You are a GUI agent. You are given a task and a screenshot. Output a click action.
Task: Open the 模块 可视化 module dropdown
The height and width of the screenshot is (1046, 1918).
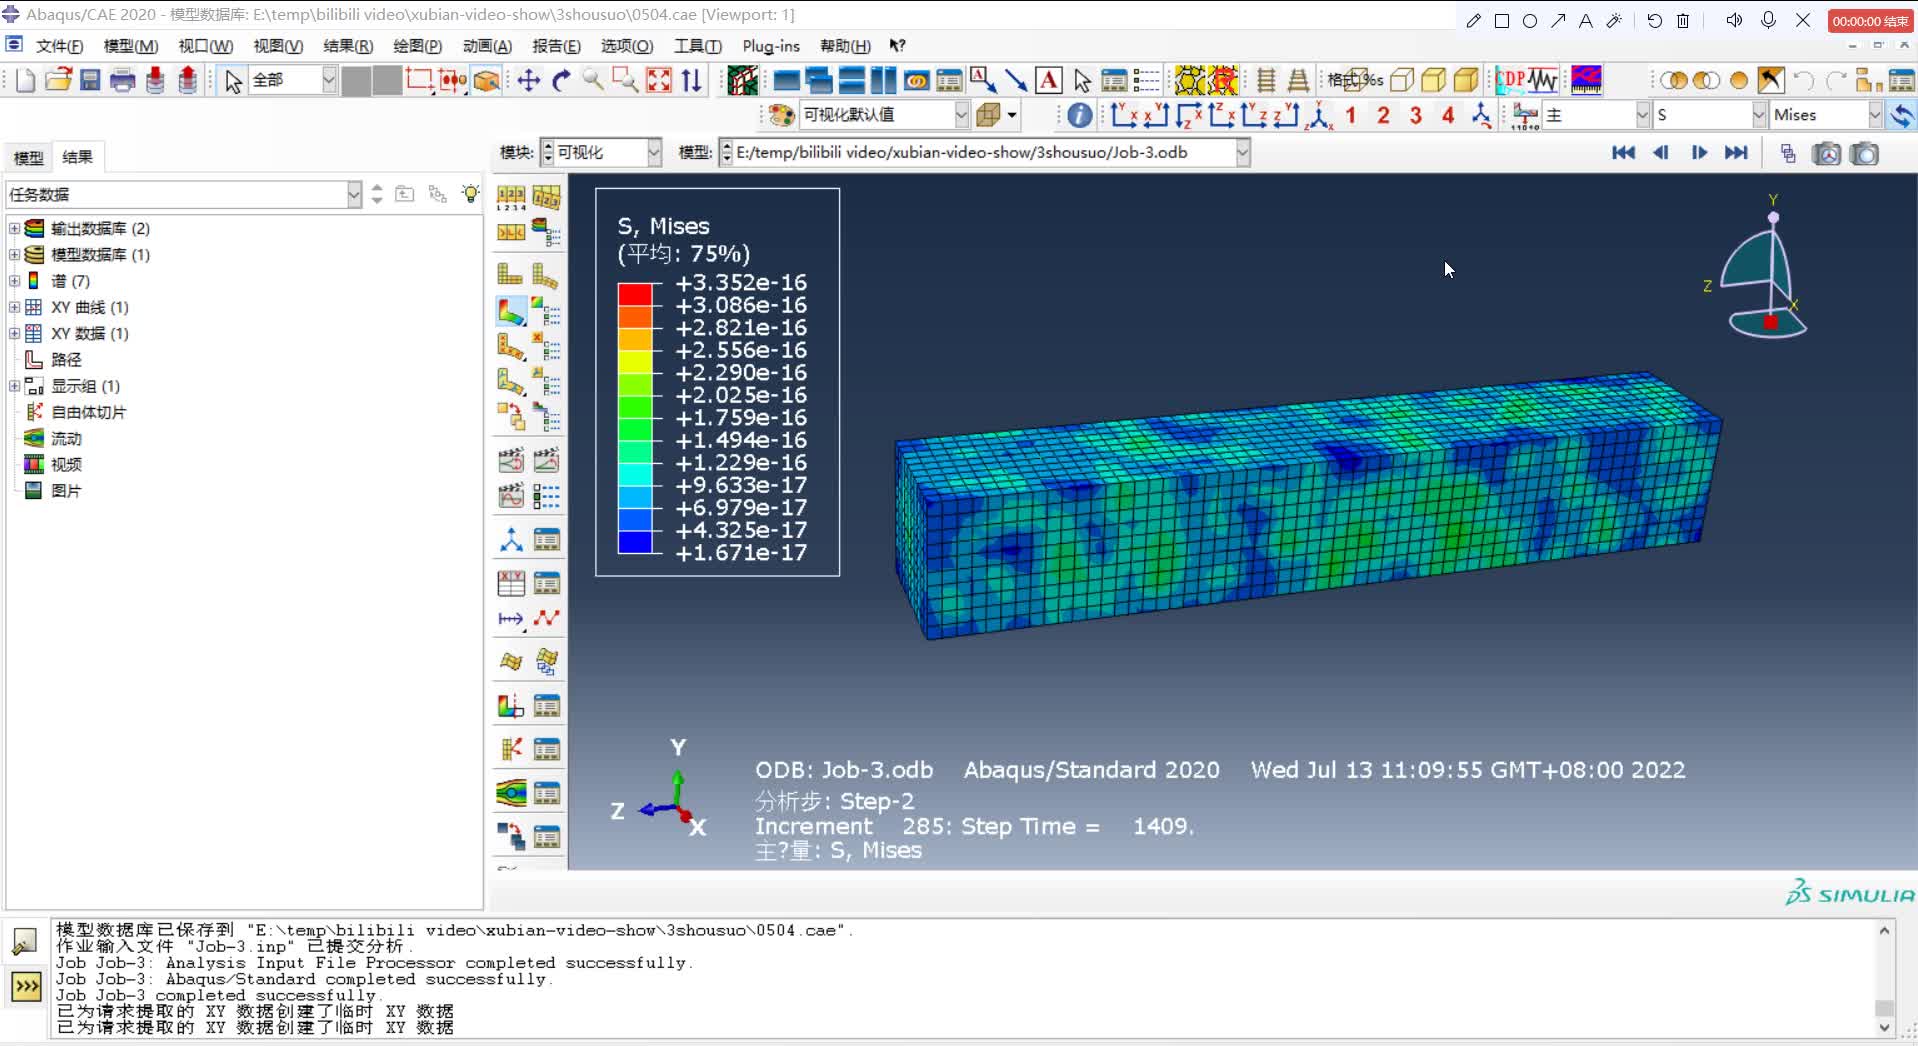(x=654, y=152)
